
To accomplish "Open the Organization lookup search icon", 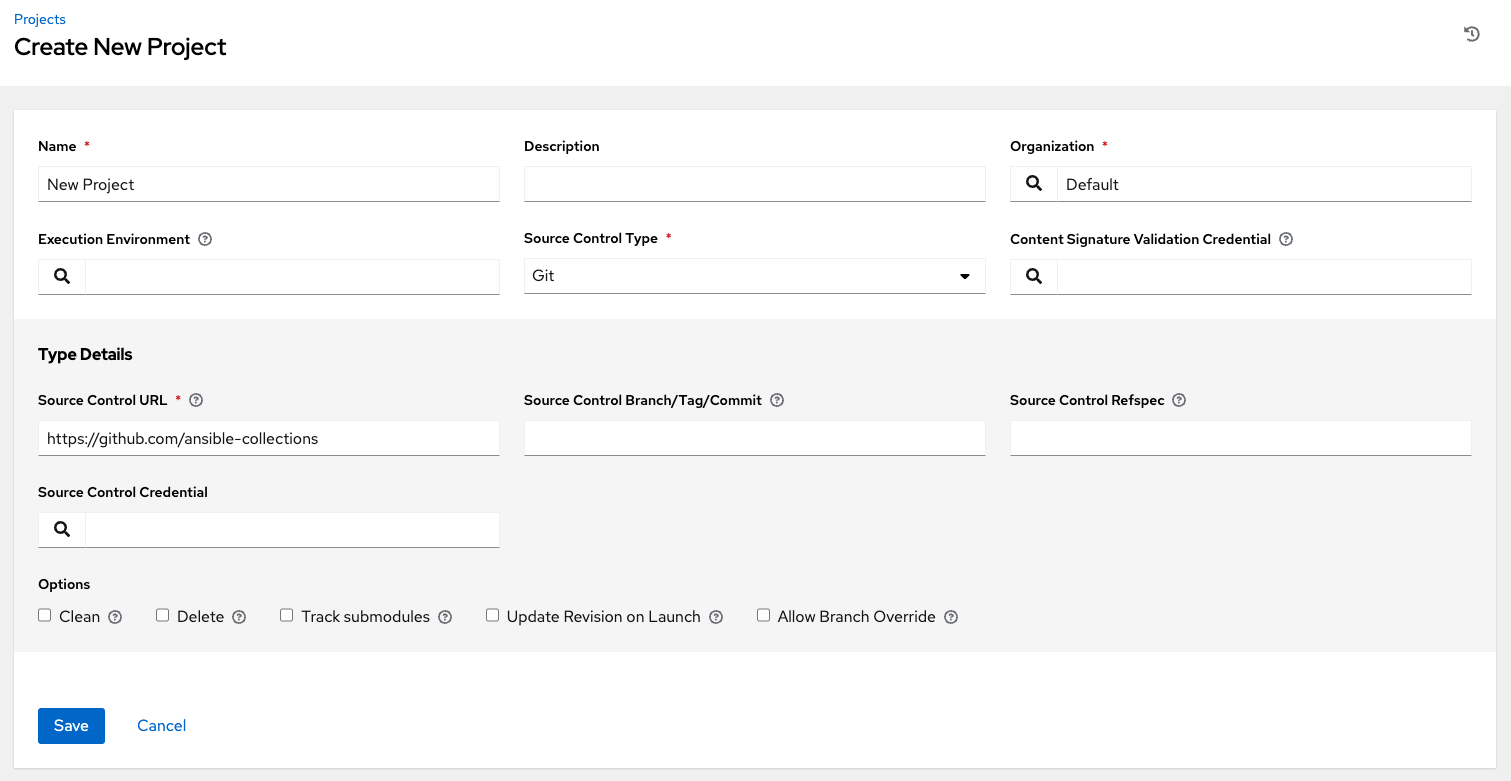I will coord(1033,184).
